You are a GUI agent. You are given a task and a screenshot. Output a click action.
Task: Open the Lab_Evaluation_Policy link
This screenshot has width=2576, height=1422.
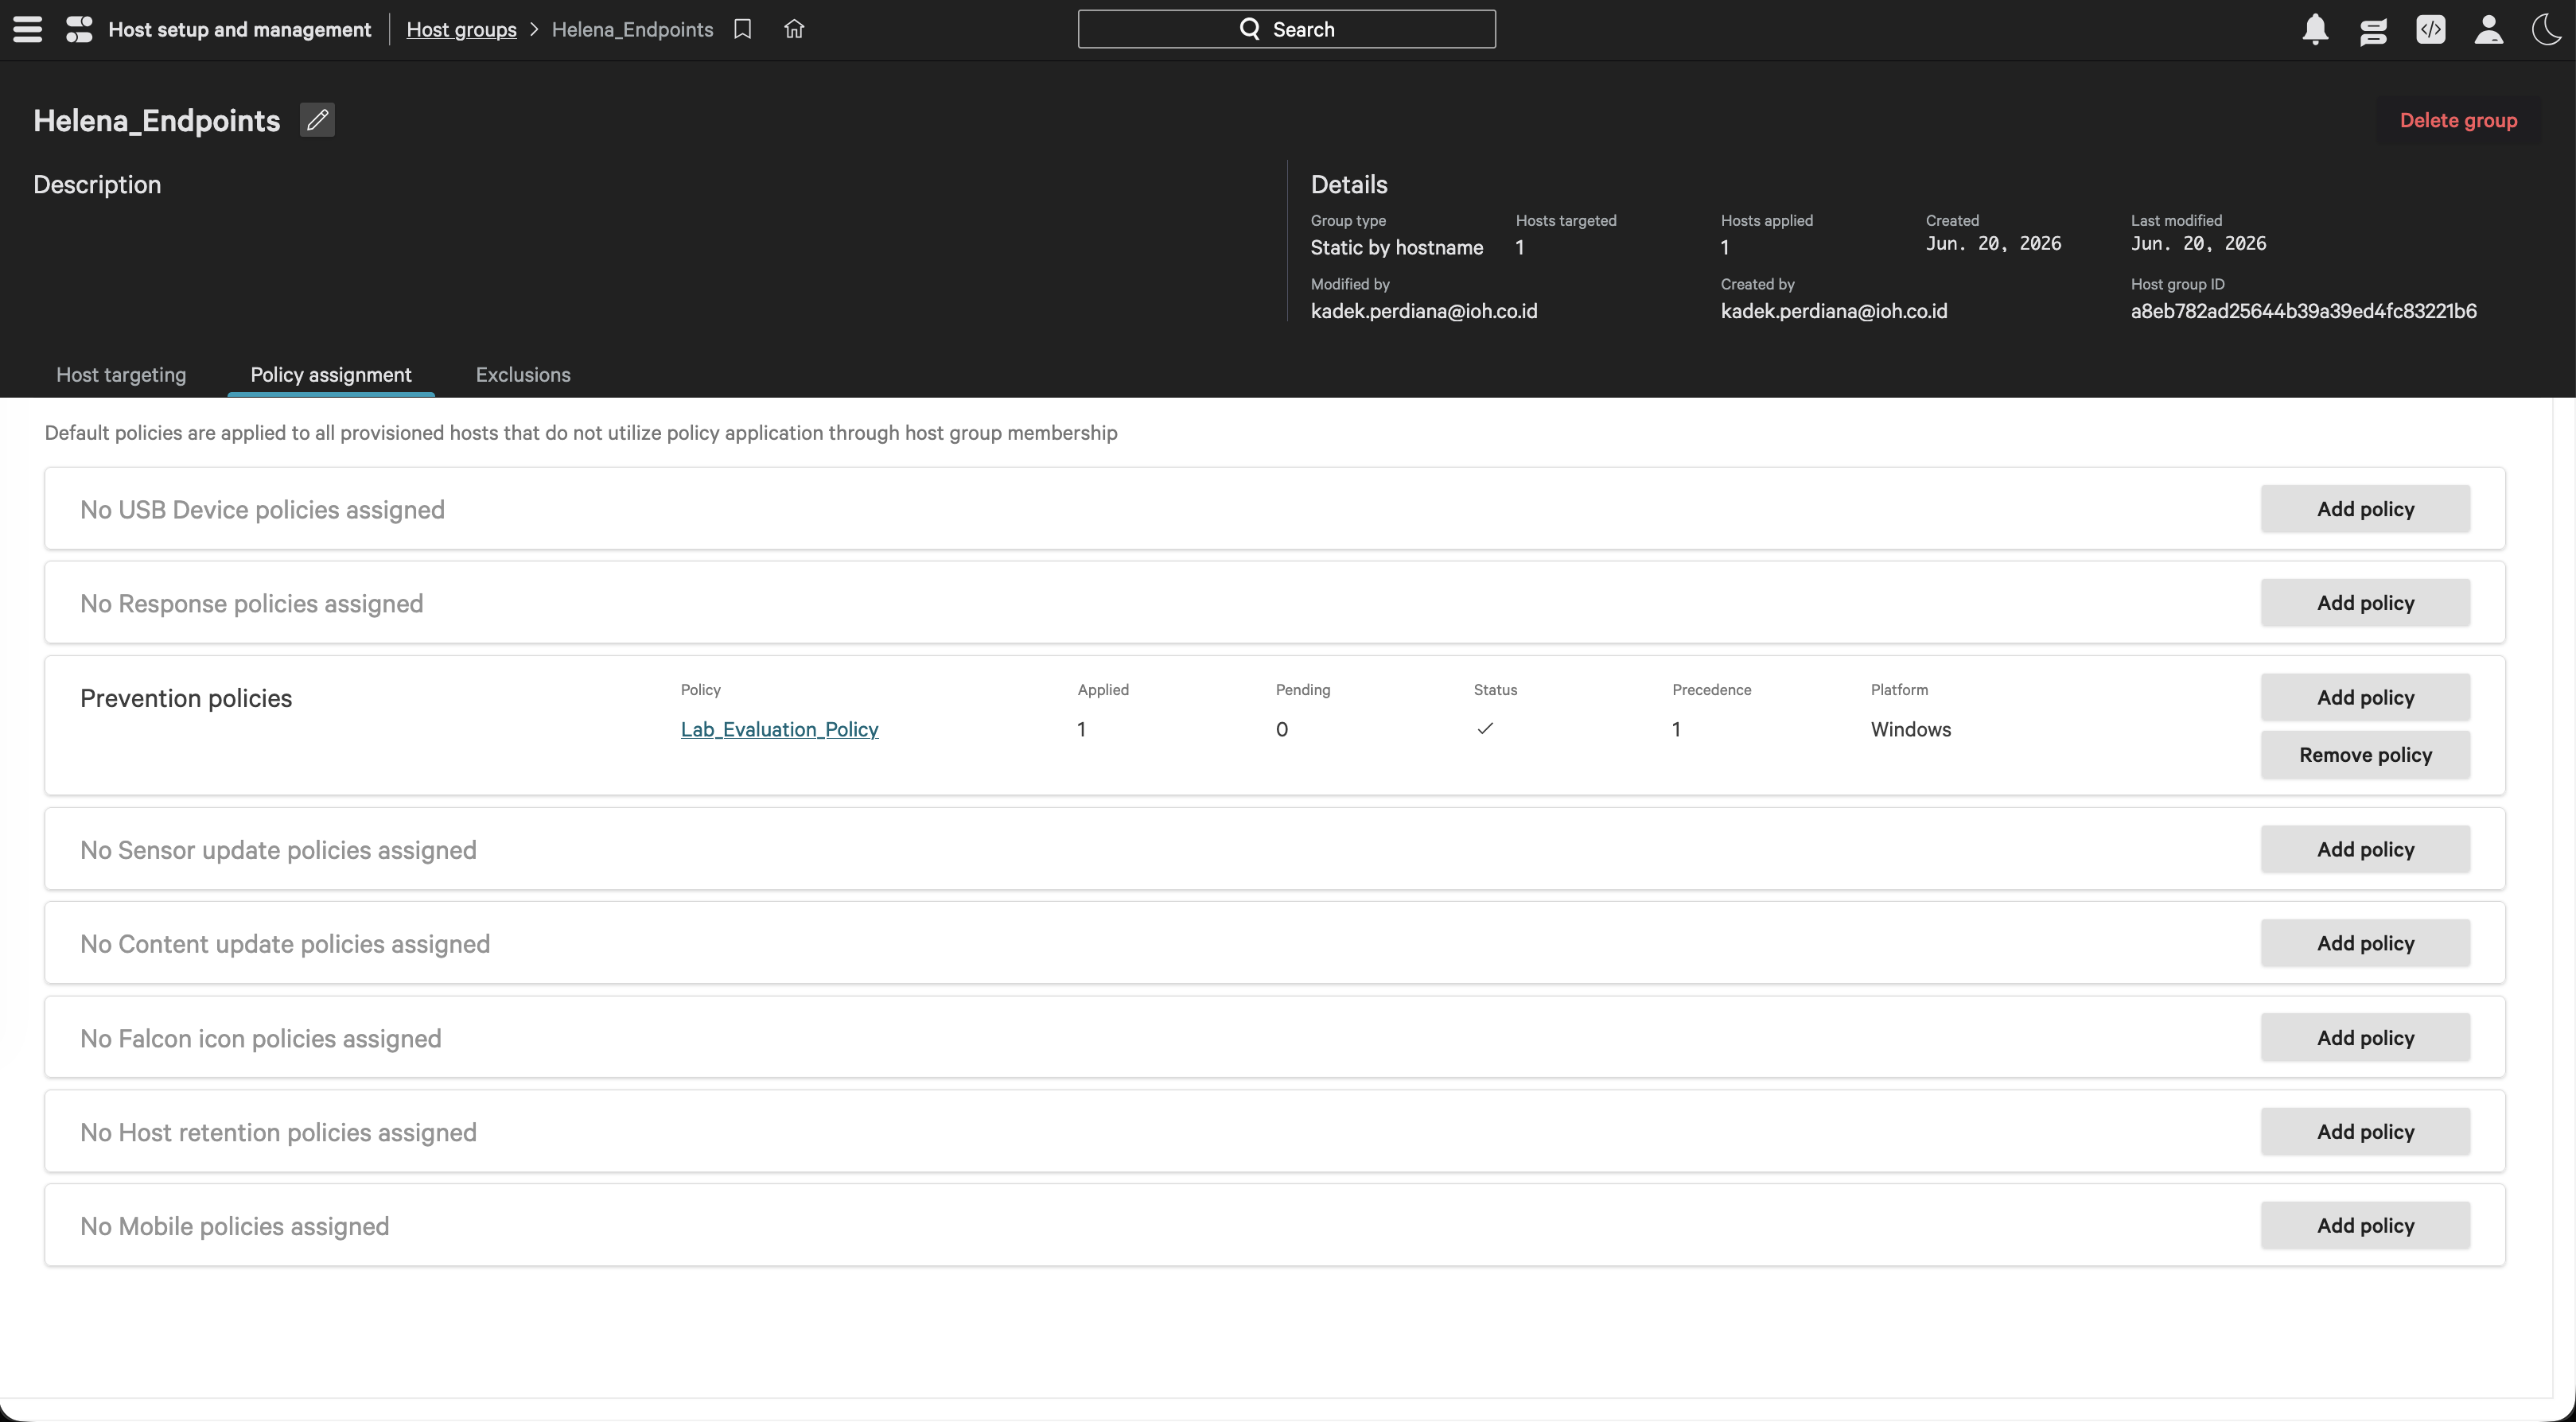(780, 729)
